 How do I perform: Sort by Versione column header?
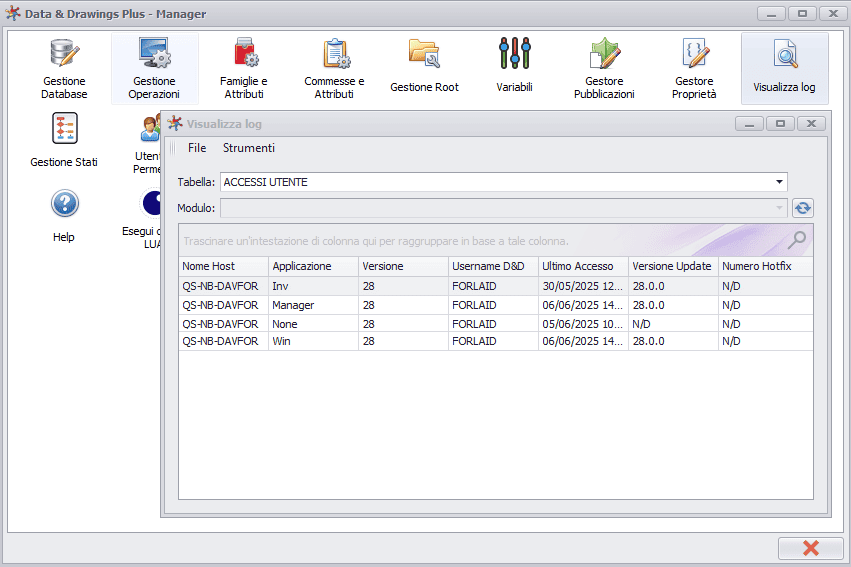tap(404, 266)
